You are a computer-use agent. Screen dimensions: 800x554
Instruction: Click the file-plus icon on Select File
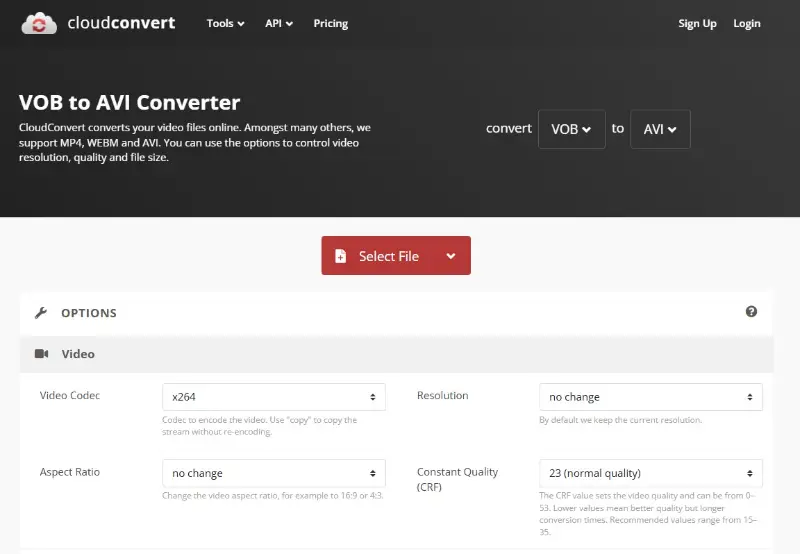click(340, 256)
